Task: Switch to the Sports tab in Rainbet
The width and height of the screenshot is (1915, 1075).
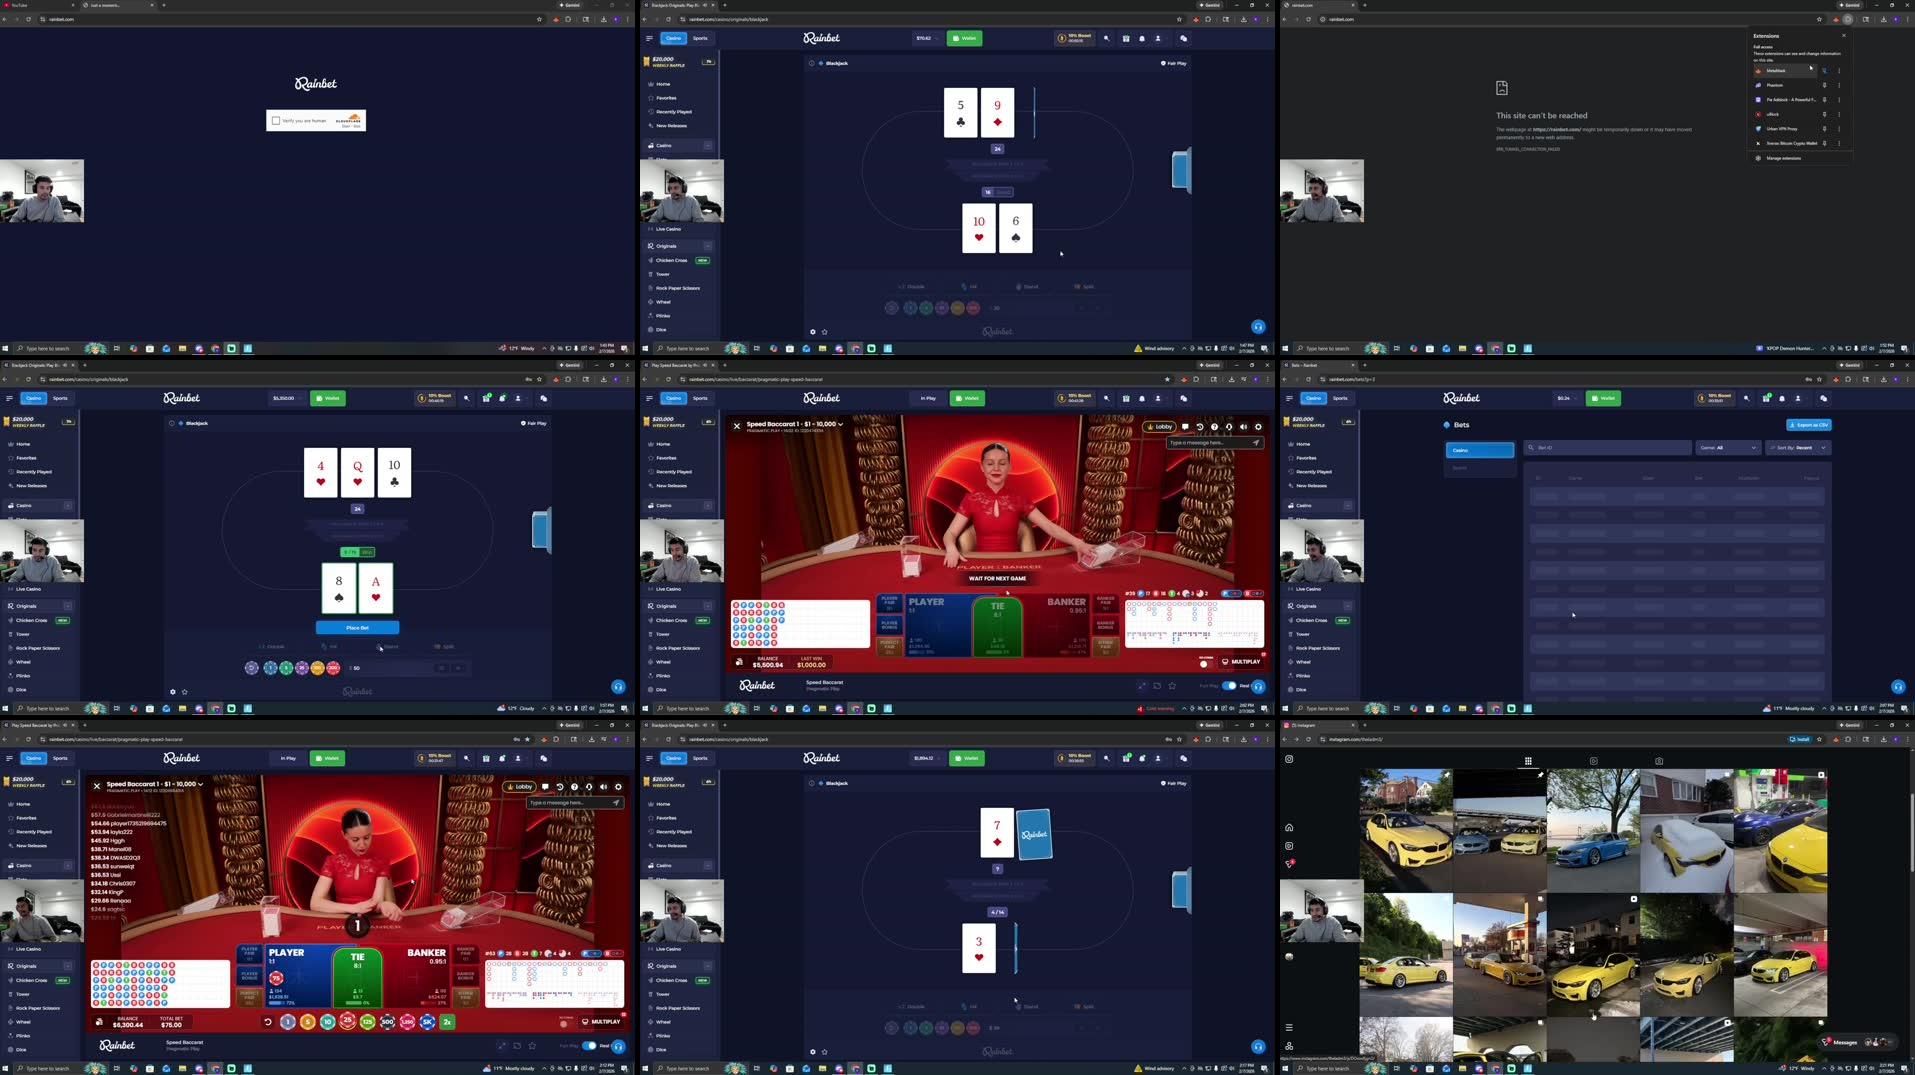Action: point(700,38)
